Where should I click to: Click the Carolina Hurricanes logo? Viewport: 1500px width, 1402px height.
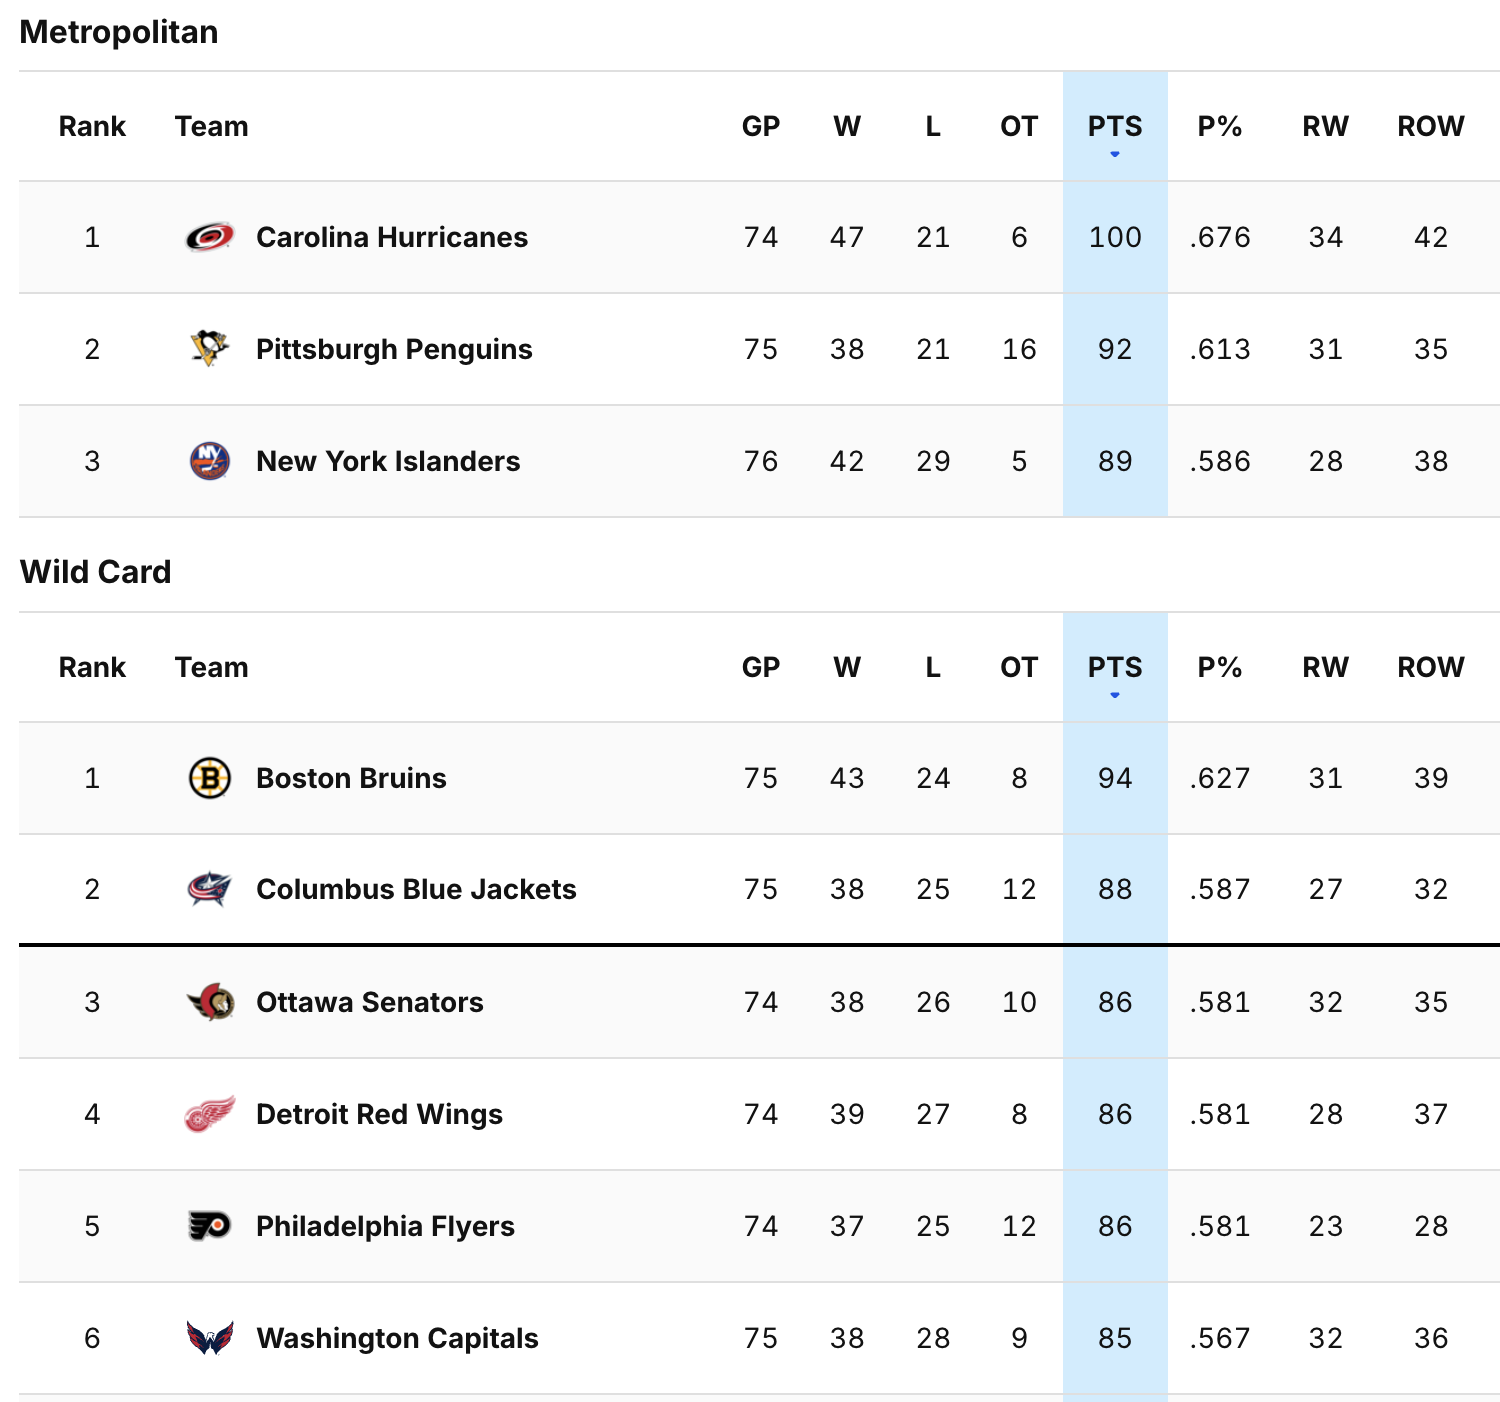pos(210,237)
